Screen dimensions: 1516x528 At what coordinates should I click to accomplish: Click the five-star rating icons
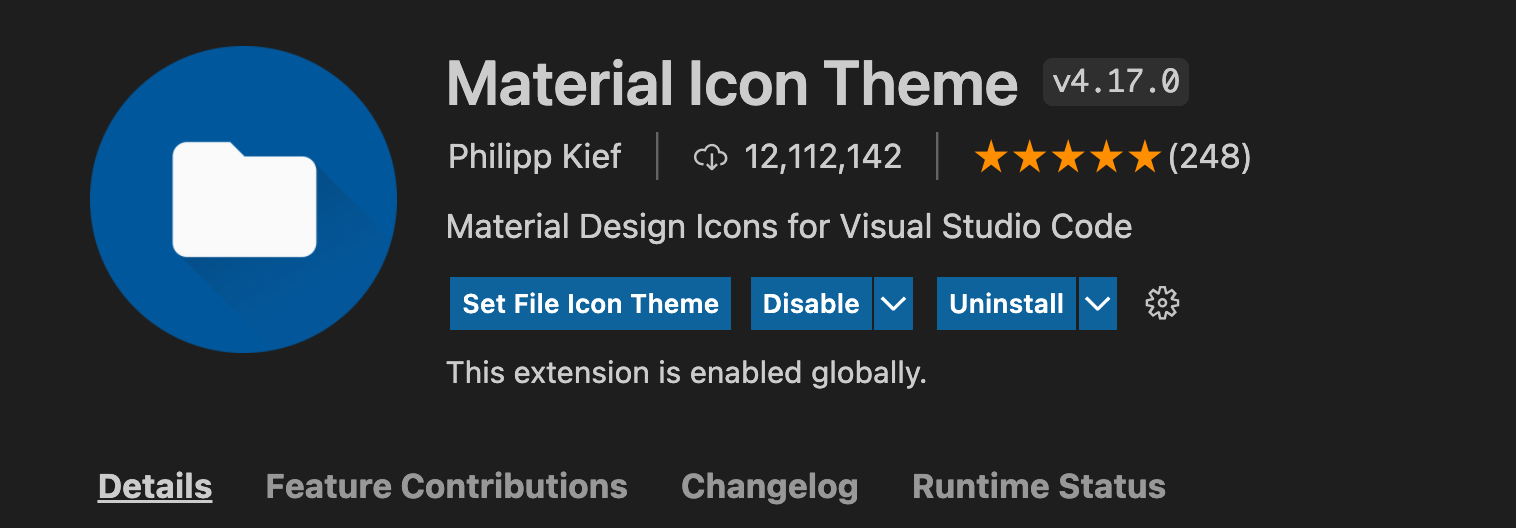(1067, 157)
